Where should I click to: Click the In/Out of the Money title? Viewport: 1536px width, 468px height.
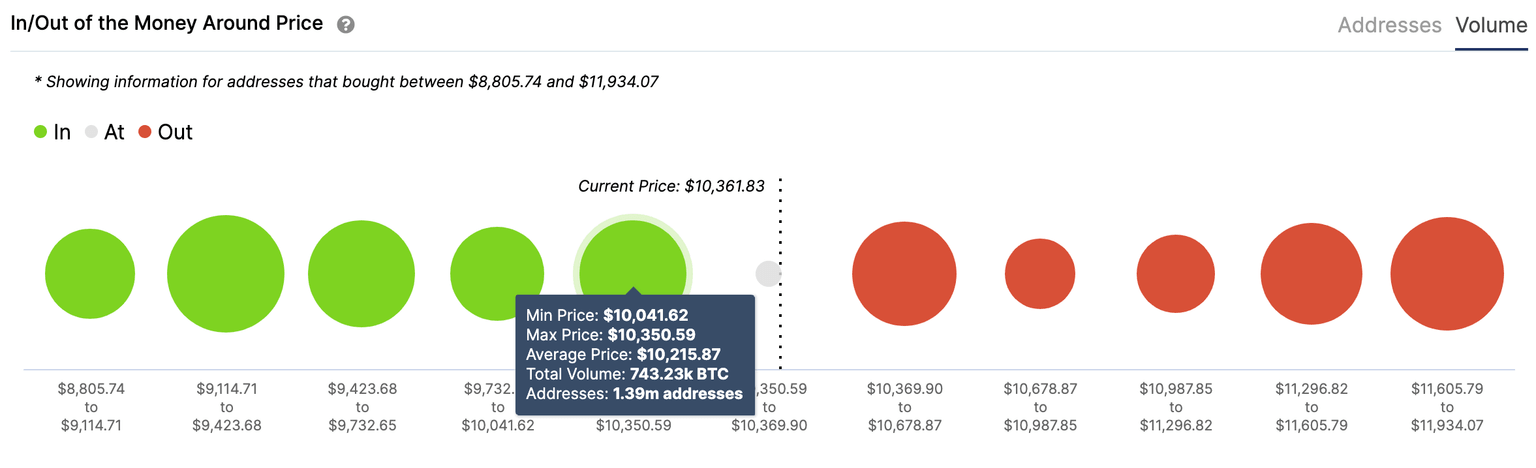click(167, 24)
